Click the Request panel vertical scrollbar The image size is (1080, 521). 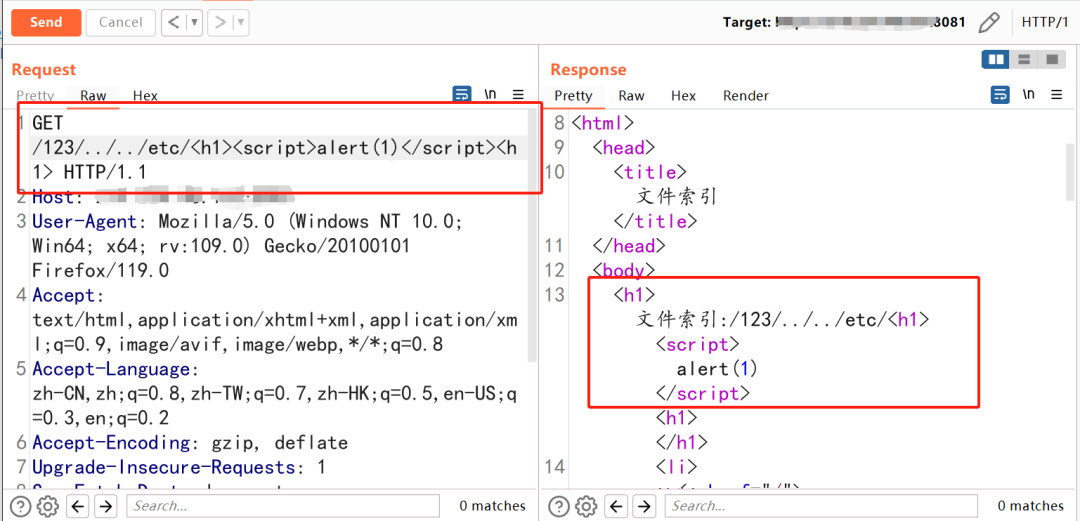tap(532, 234)
